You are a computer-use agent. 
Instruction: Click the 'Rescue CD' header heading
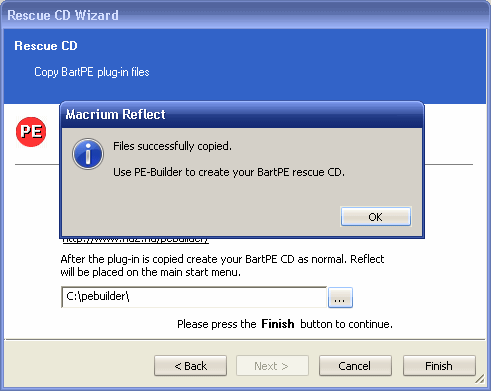[x=46, y=46]
